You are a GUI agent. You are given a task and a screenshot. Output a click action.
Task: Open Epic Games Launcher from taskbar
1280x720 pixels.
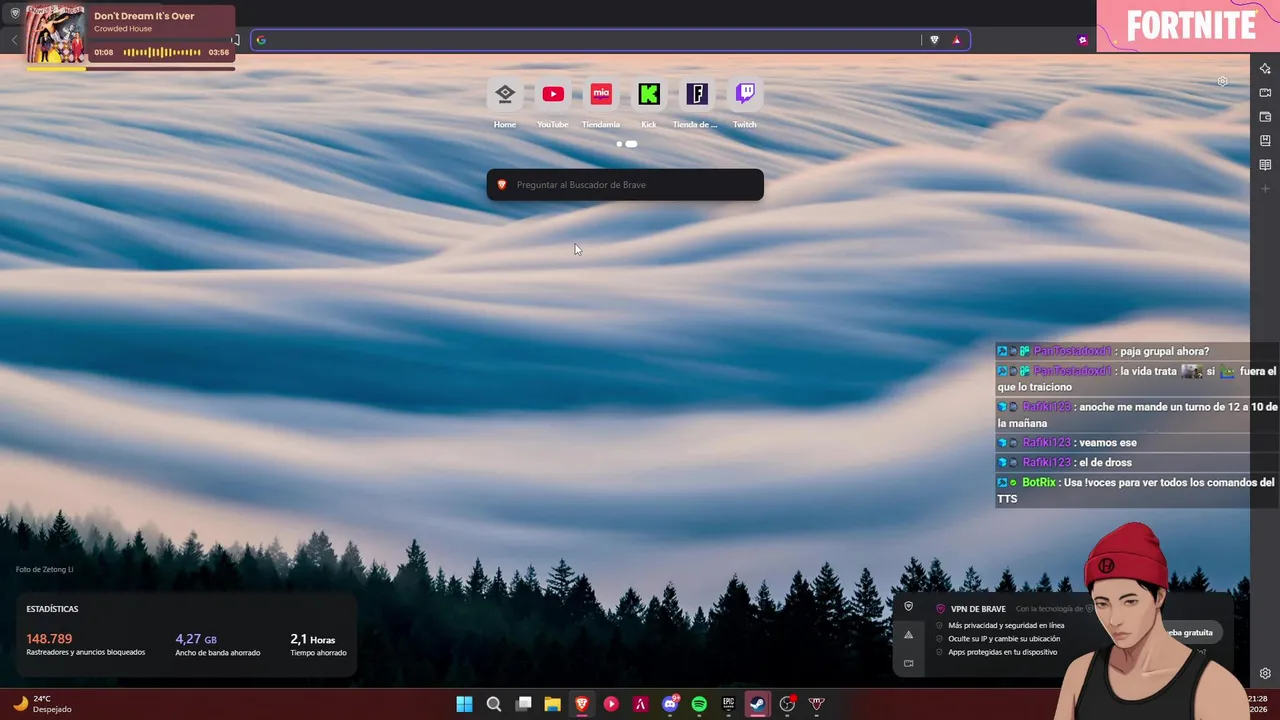[x=729, y=704]
